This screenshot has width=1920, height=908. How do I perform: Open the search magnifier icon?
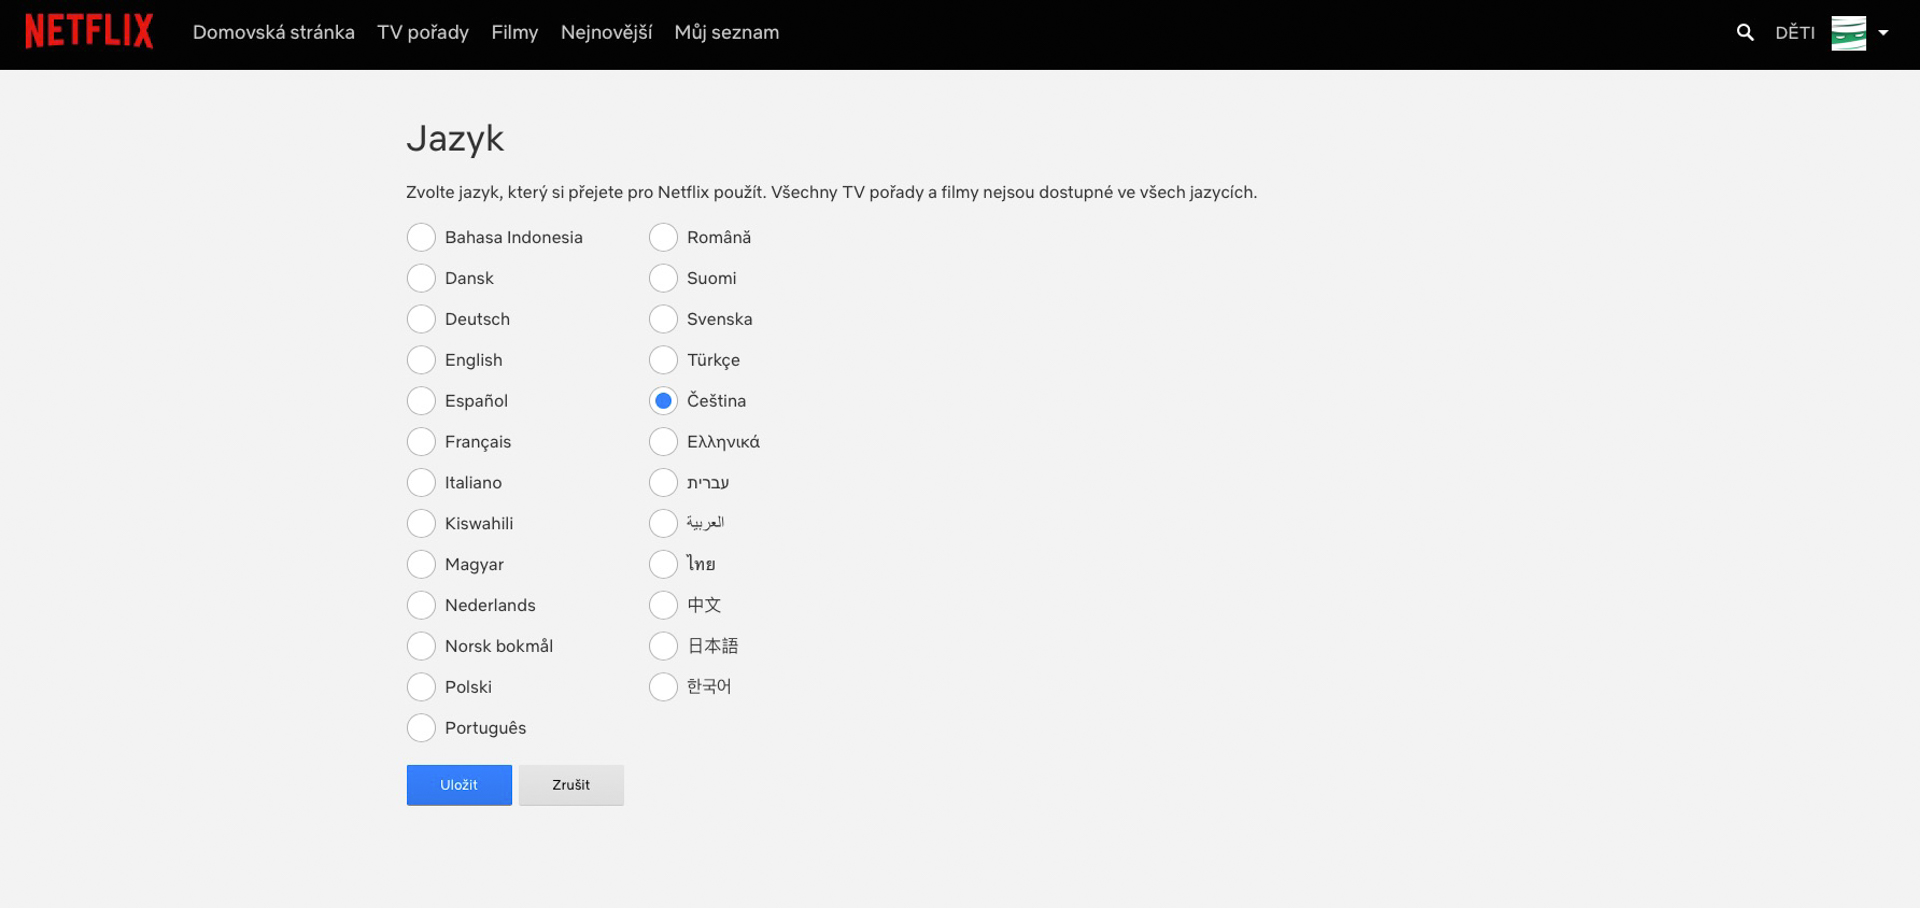[1745, 32]
